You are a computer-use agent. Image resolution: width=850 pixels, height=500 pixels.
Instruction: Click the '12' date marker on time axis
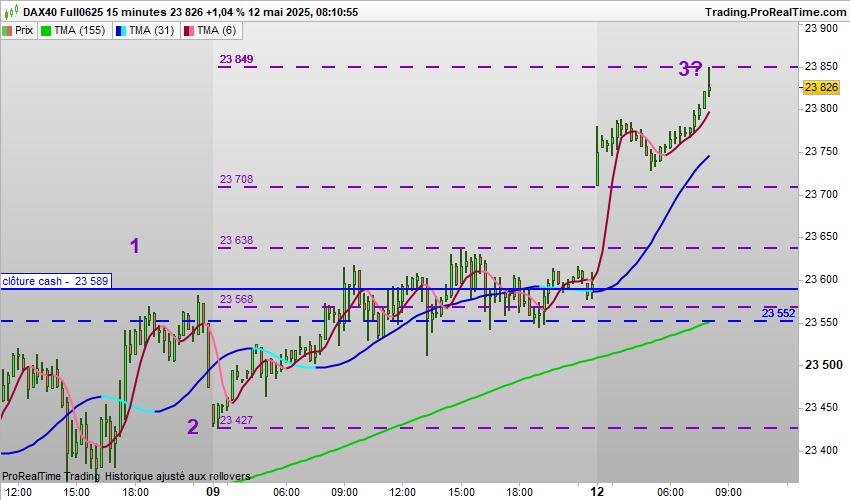(x=597, y=491)
